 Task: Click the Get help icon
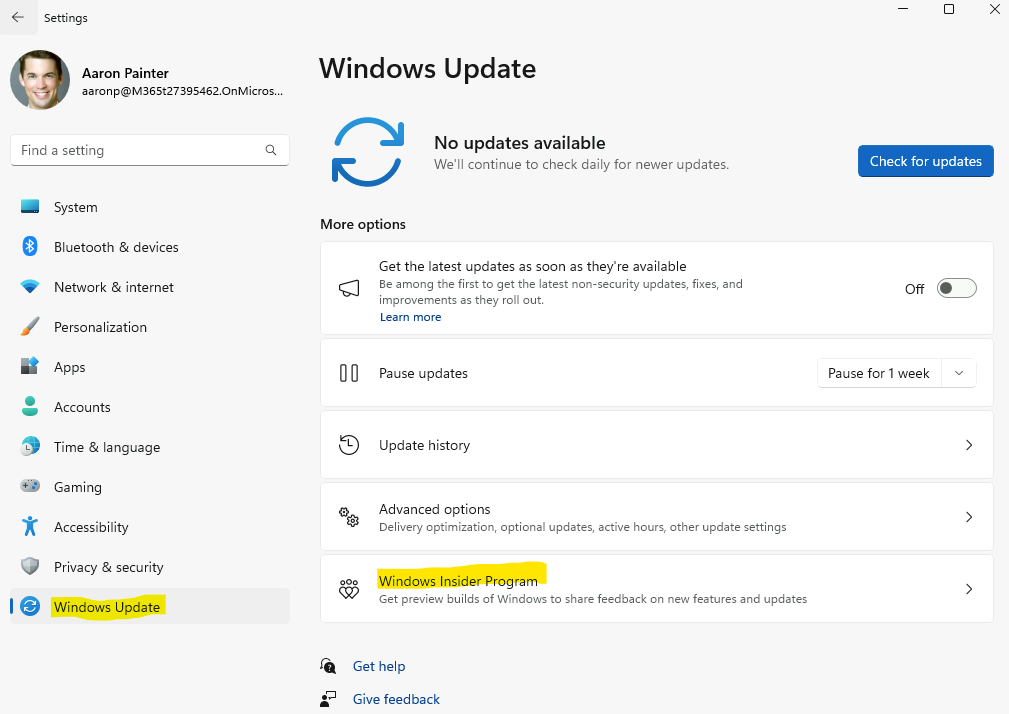(328, 666)
